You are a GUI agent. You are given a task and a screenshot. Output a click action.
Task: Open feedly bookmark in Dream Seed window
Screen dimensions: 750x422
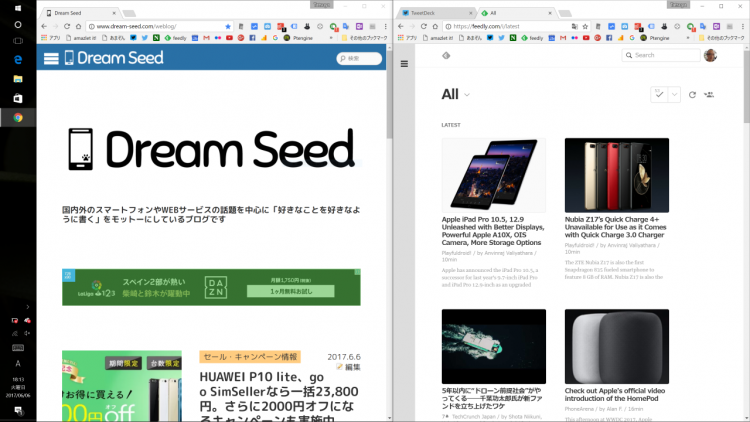click(176, 38)
